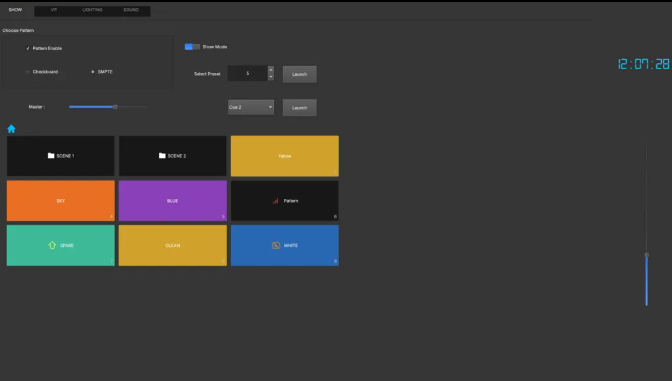
Task: Click the vertical fader handle on right
Action: [647, 255]
